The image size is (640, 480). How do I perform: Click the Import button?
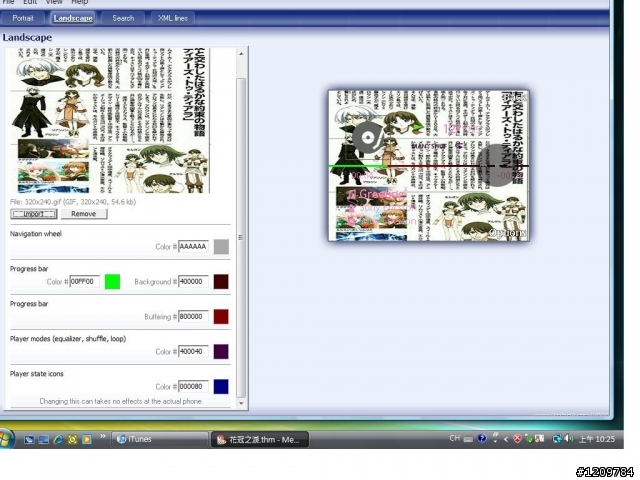pyautogui.click(x=34, y=214)
